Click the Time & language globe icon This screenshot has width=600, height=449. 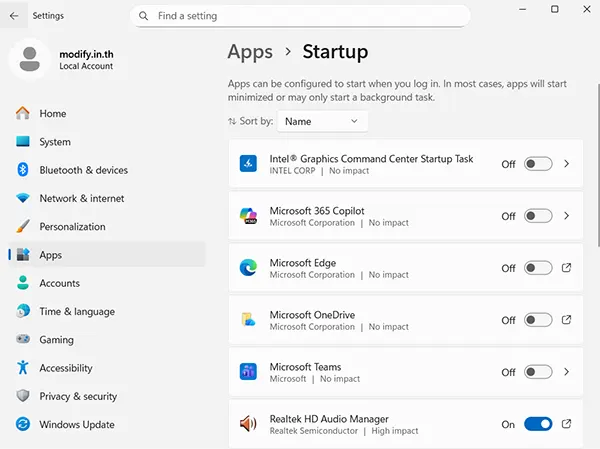tap(23, 311)
